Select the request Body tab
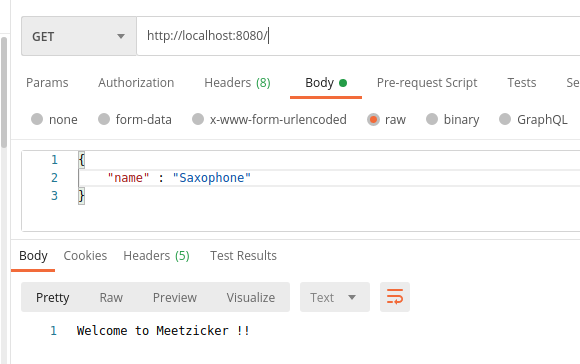The image size is (580, 364). click(326, 82)
